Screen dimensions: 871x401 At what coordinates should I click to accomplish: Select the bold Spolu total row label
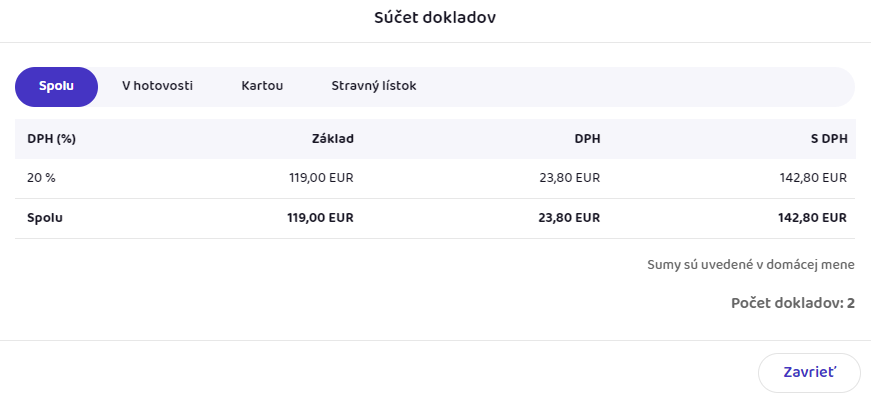coord(45,218)
